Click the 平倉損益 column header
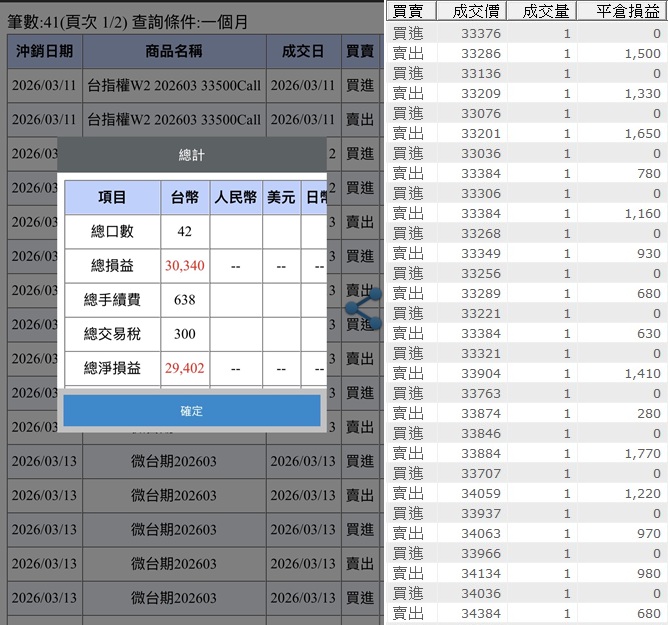668x625 pixels. (x=627, y=11)
